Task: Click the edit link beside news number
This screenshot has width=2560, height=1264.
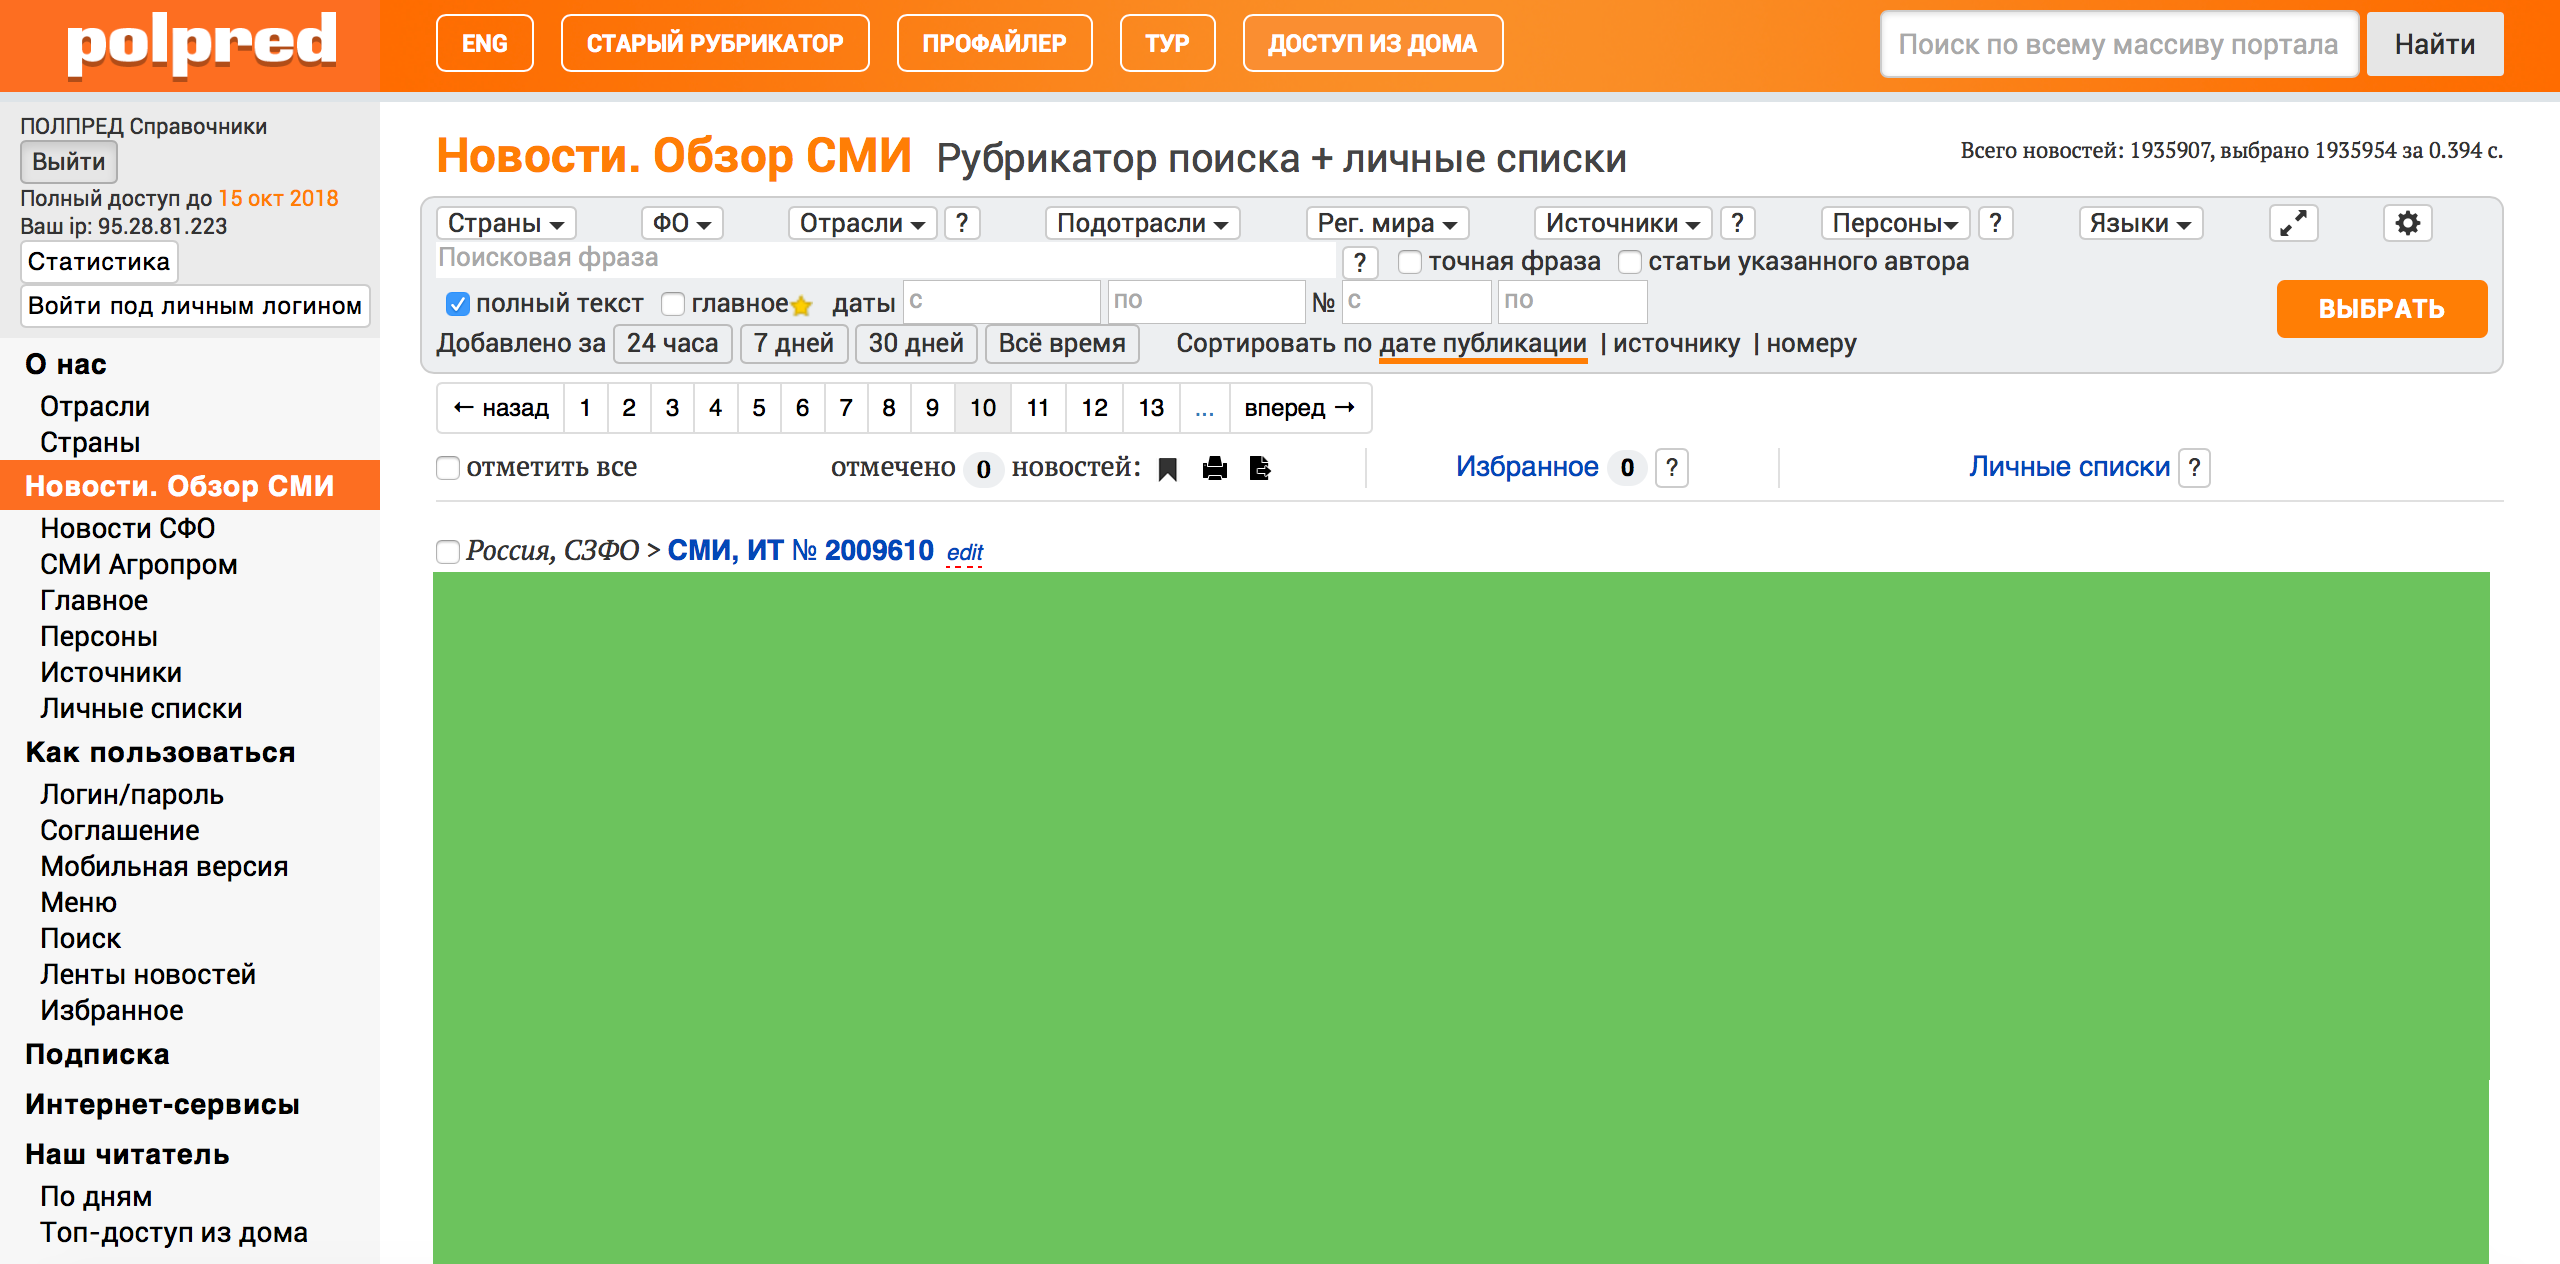Action: [965, 553]
